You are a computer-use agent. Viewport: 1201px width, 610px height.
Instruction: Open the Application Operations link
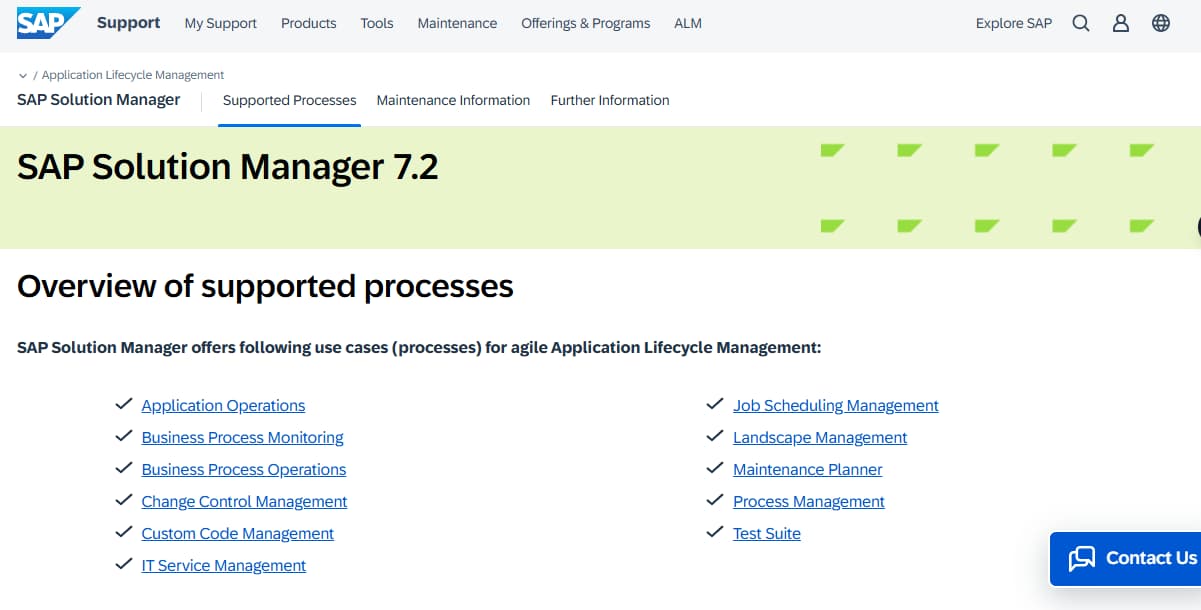(x=222, y=405)
